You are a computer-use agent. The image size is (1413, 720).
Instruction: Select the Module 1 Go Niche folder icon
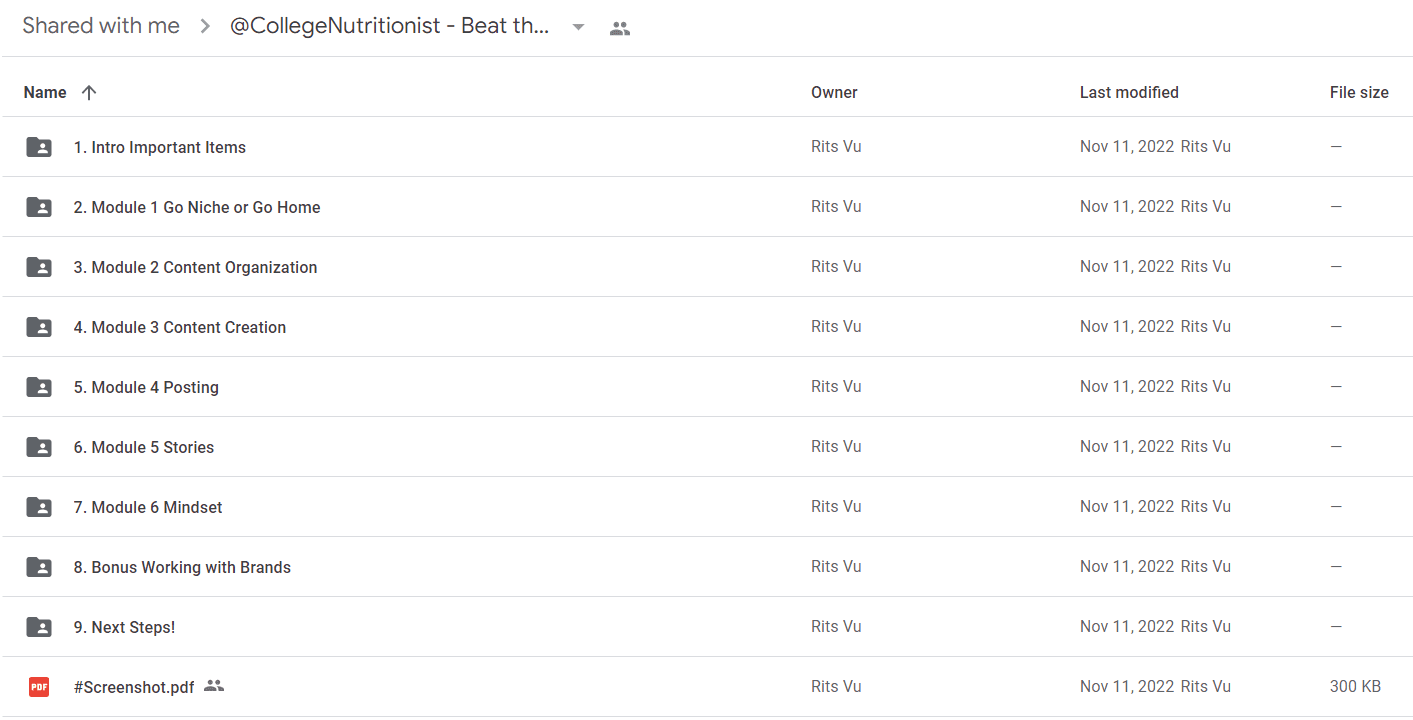[x=39, y=207]
